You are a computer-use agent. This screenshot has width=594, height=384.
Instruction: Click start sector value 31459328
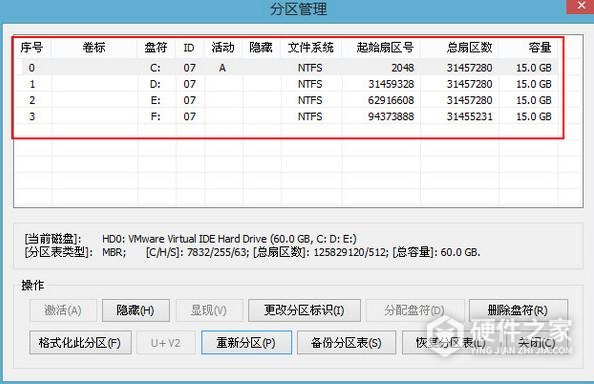(391, 84)
